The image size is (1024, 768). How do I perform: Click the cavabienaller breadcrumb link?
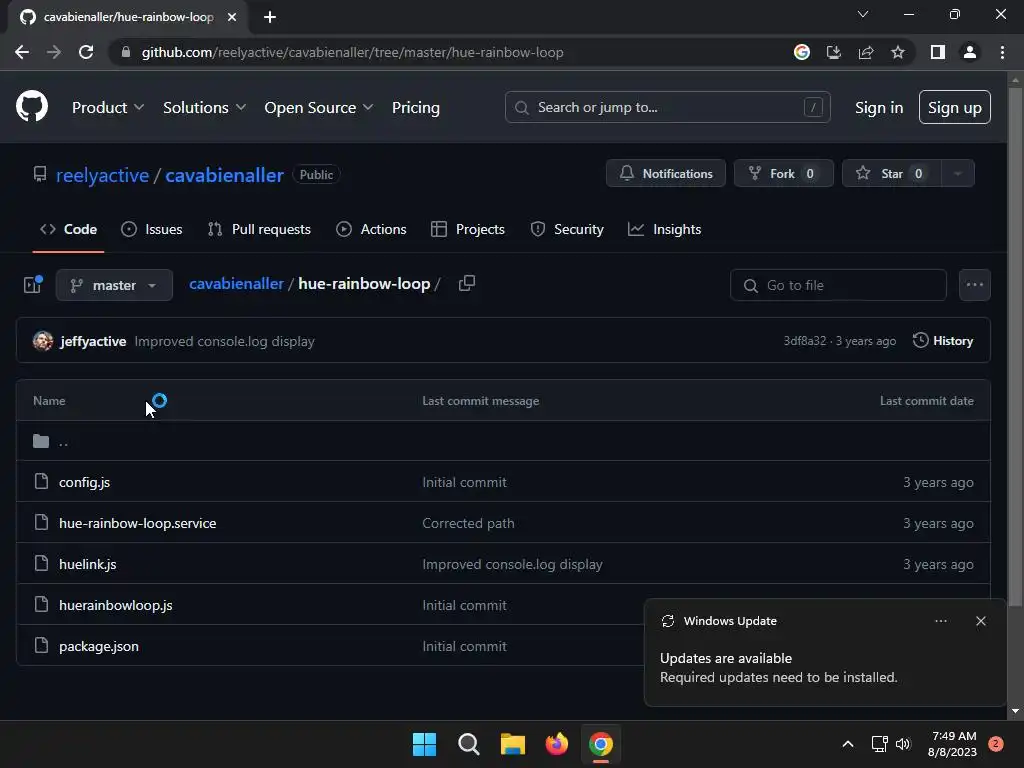click(236, 283)
